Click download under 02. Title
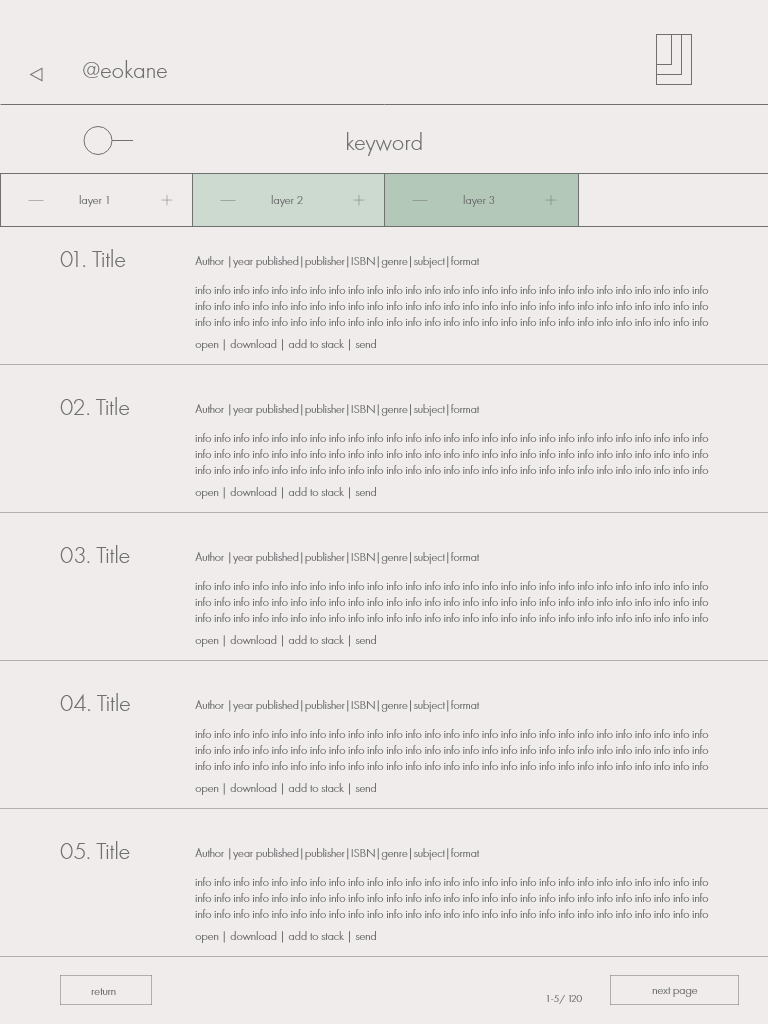Screen dimensions: 768x1024 click(253, 492)
